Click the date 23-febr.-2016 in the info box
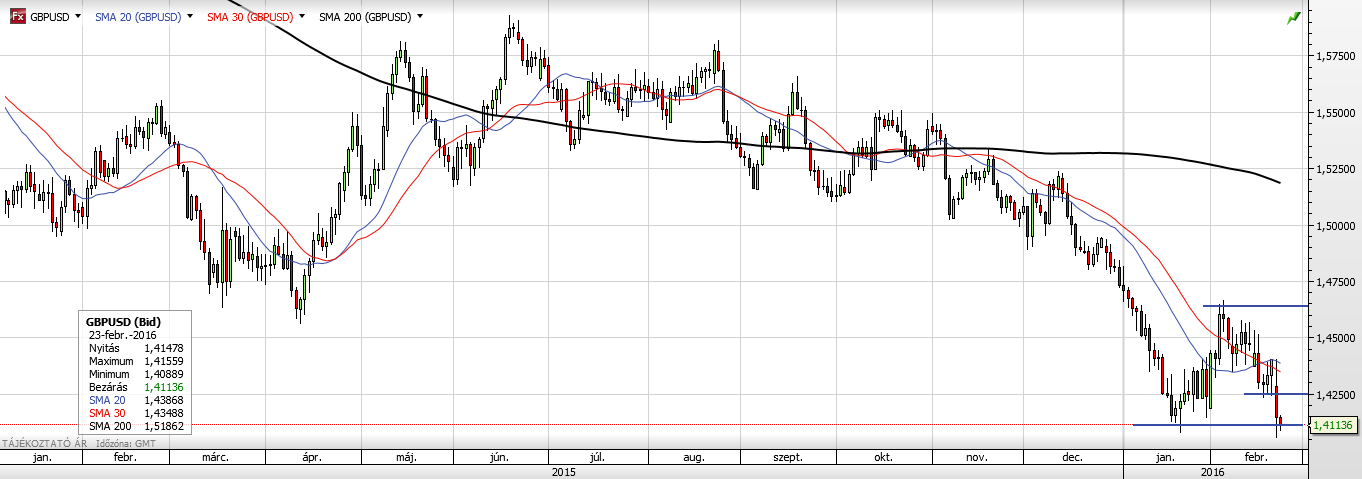 (x=122, y=334)
